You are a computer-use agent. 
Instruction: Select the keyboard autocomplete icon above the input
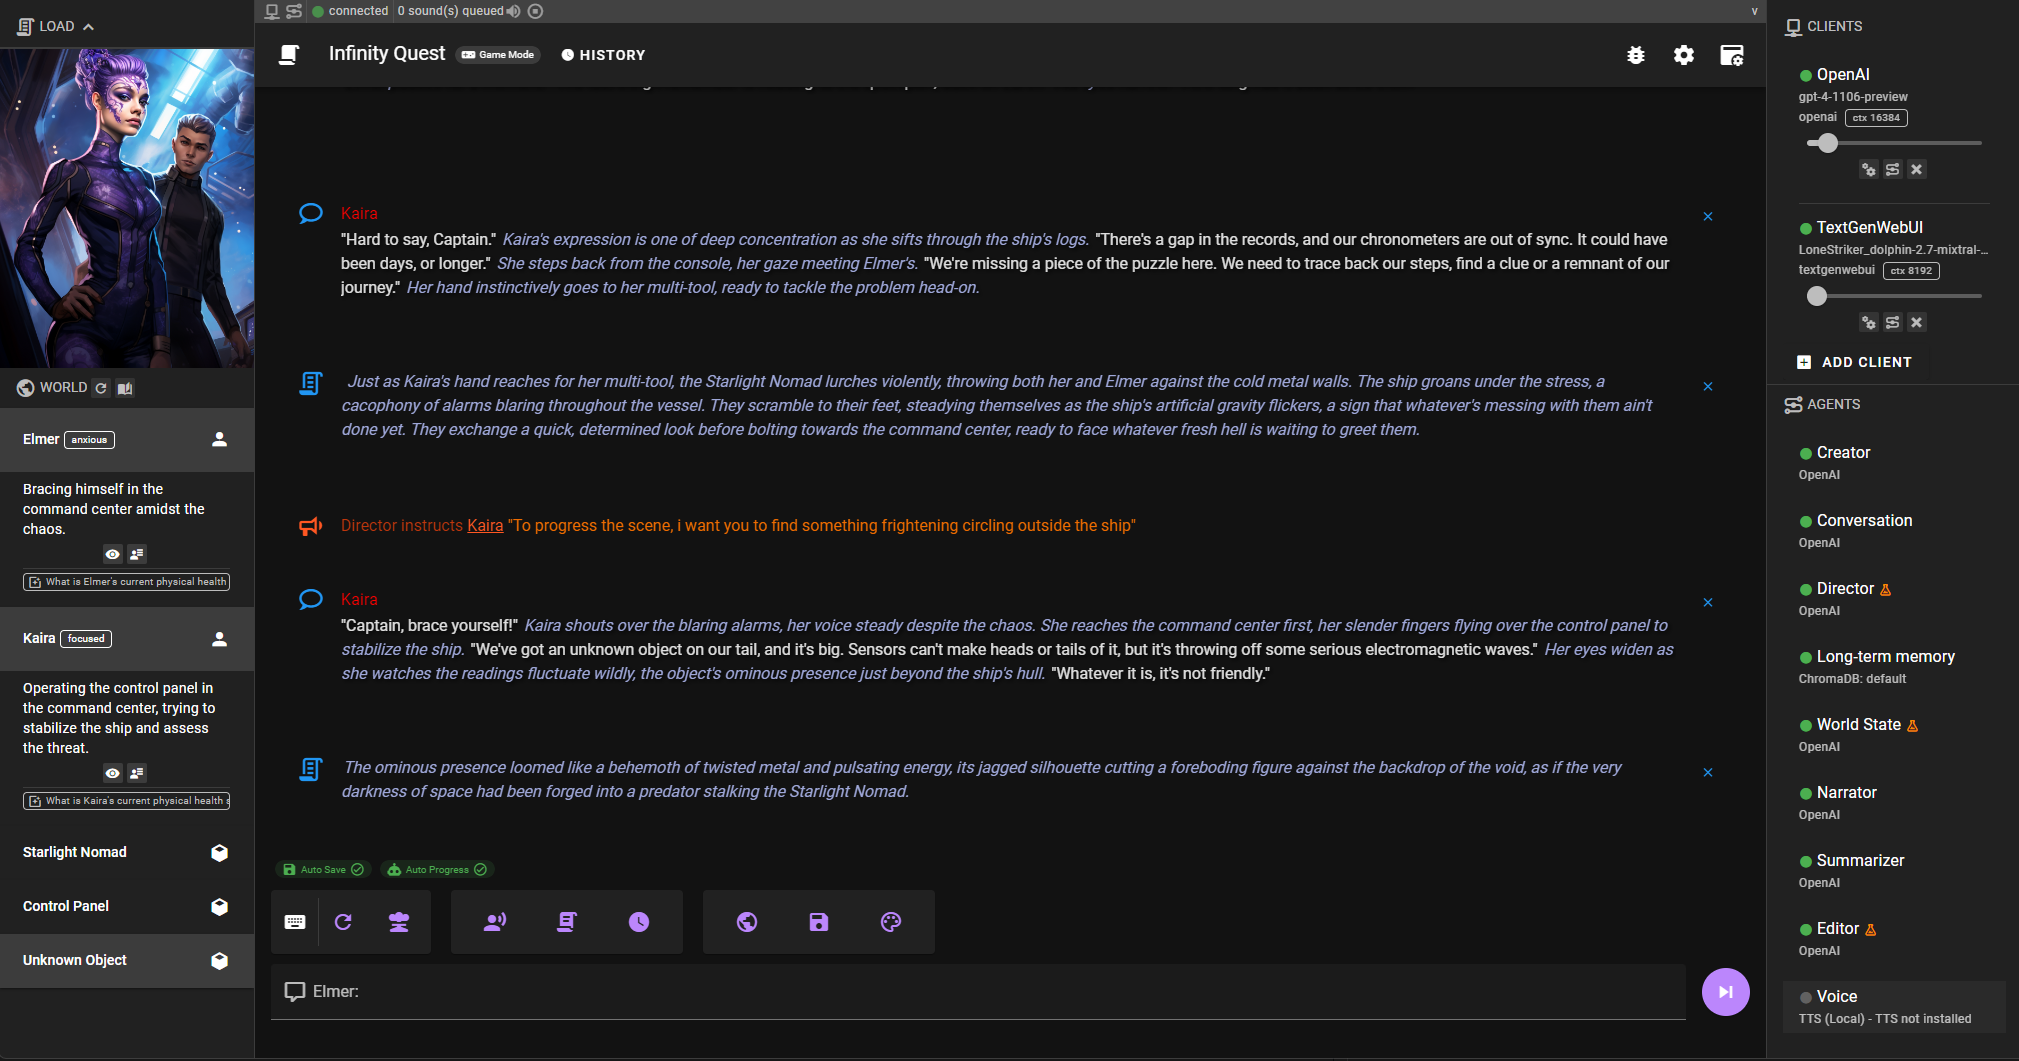pyautogui.click(x=295, y=921)
